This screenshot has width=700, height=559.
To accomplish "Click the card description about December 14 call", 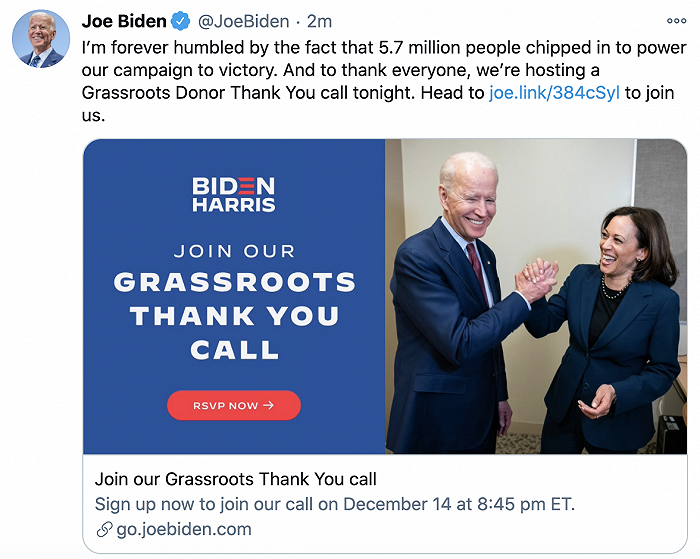I will [x=335, y=504].
